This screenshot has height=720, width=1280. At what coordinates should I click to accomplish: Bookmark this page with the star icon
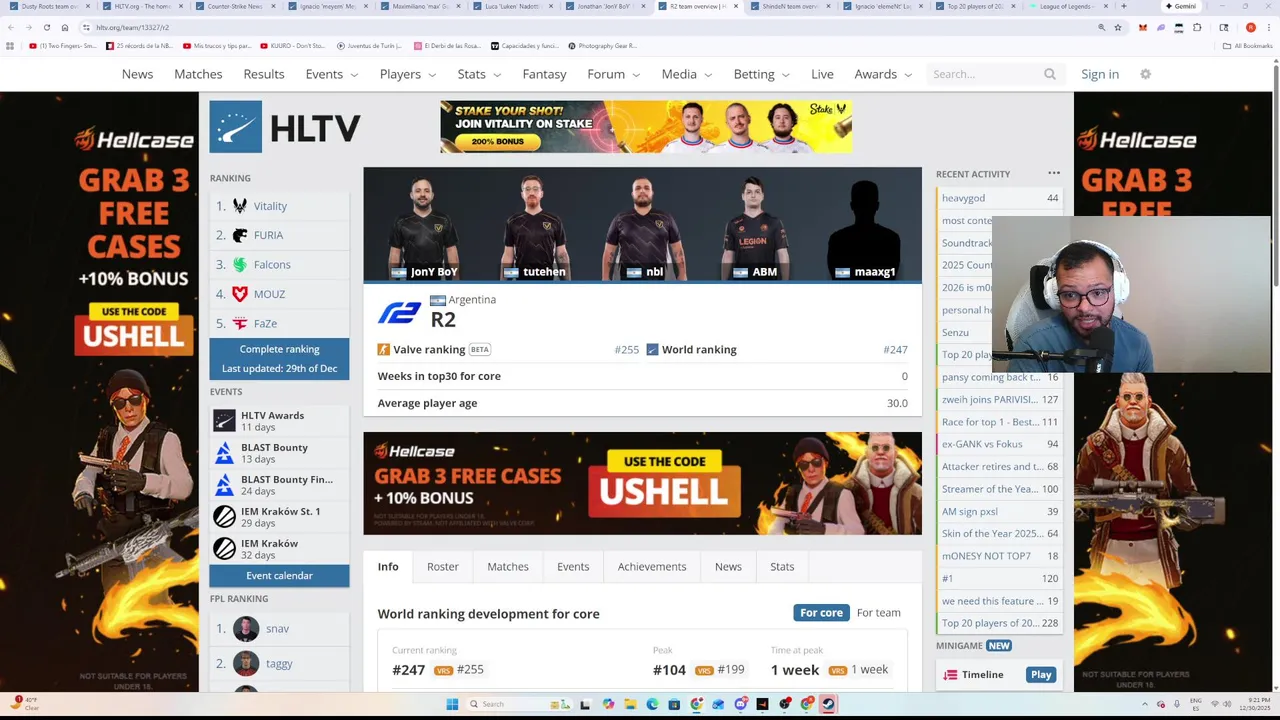coord(1118,28)
